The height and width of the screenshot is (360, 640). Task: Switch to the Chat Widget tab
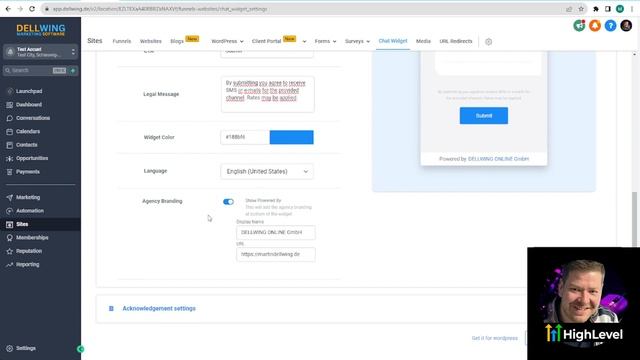coord(393,41)
